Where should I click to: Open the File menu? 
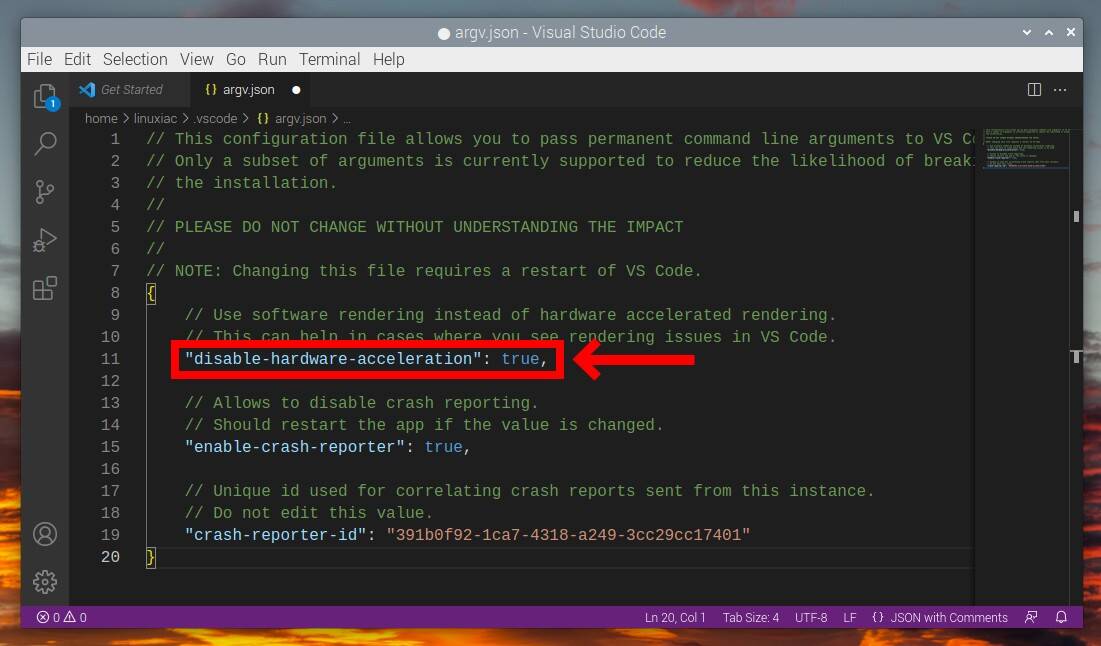[39, 59]
